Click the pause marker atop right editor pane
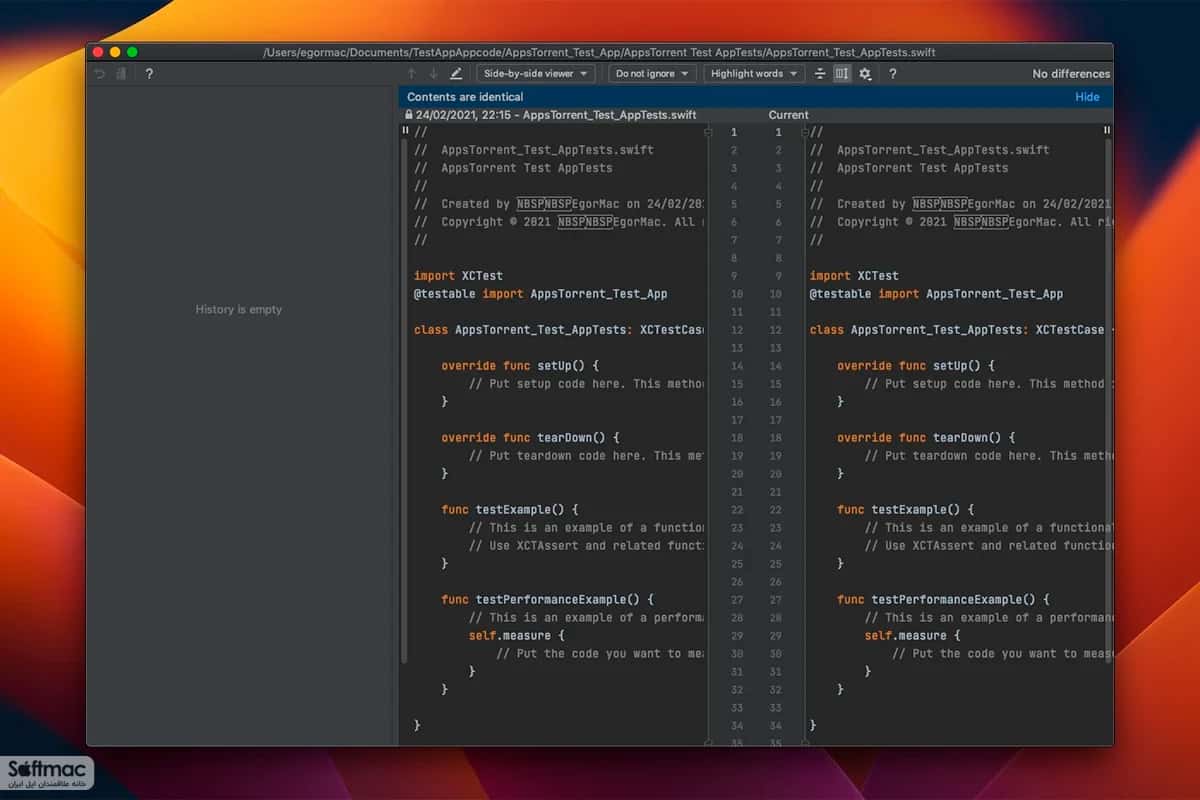The height and width of the screenshot is (800, 1200). coord(1107,131)
